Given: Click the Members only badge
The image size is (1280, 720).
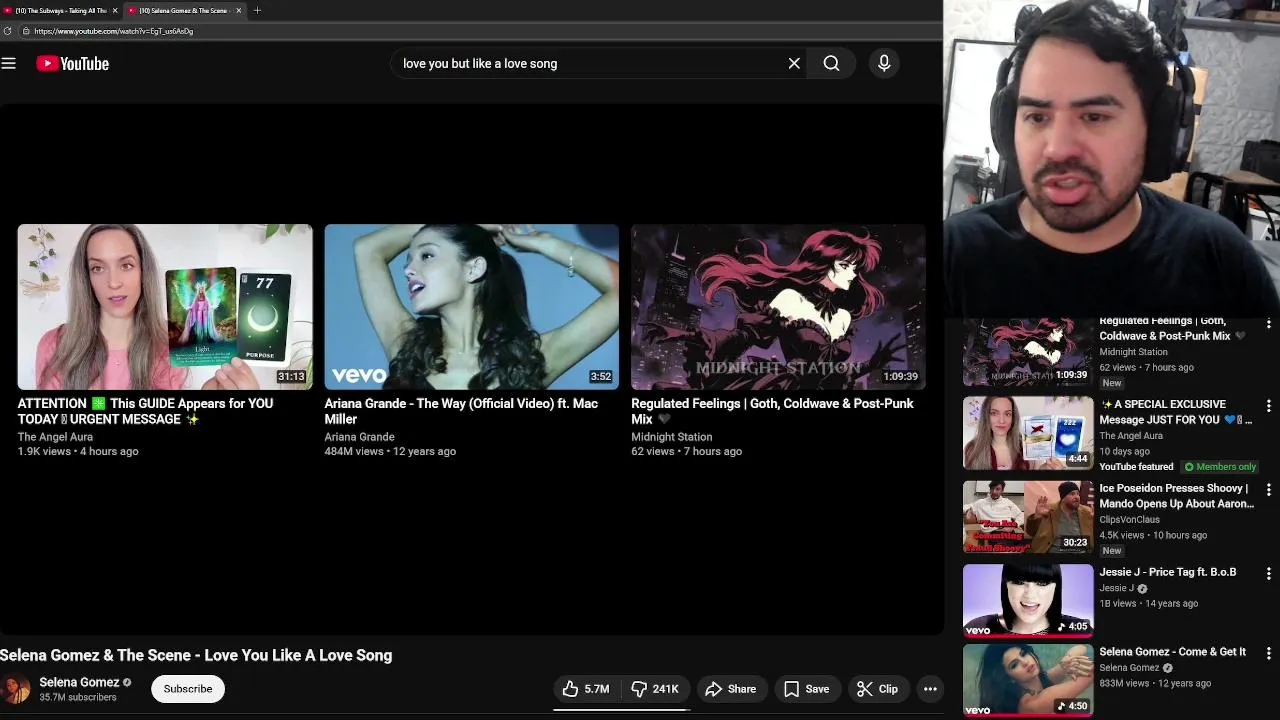Looking at the screenshot, I should pos(1220,467).
